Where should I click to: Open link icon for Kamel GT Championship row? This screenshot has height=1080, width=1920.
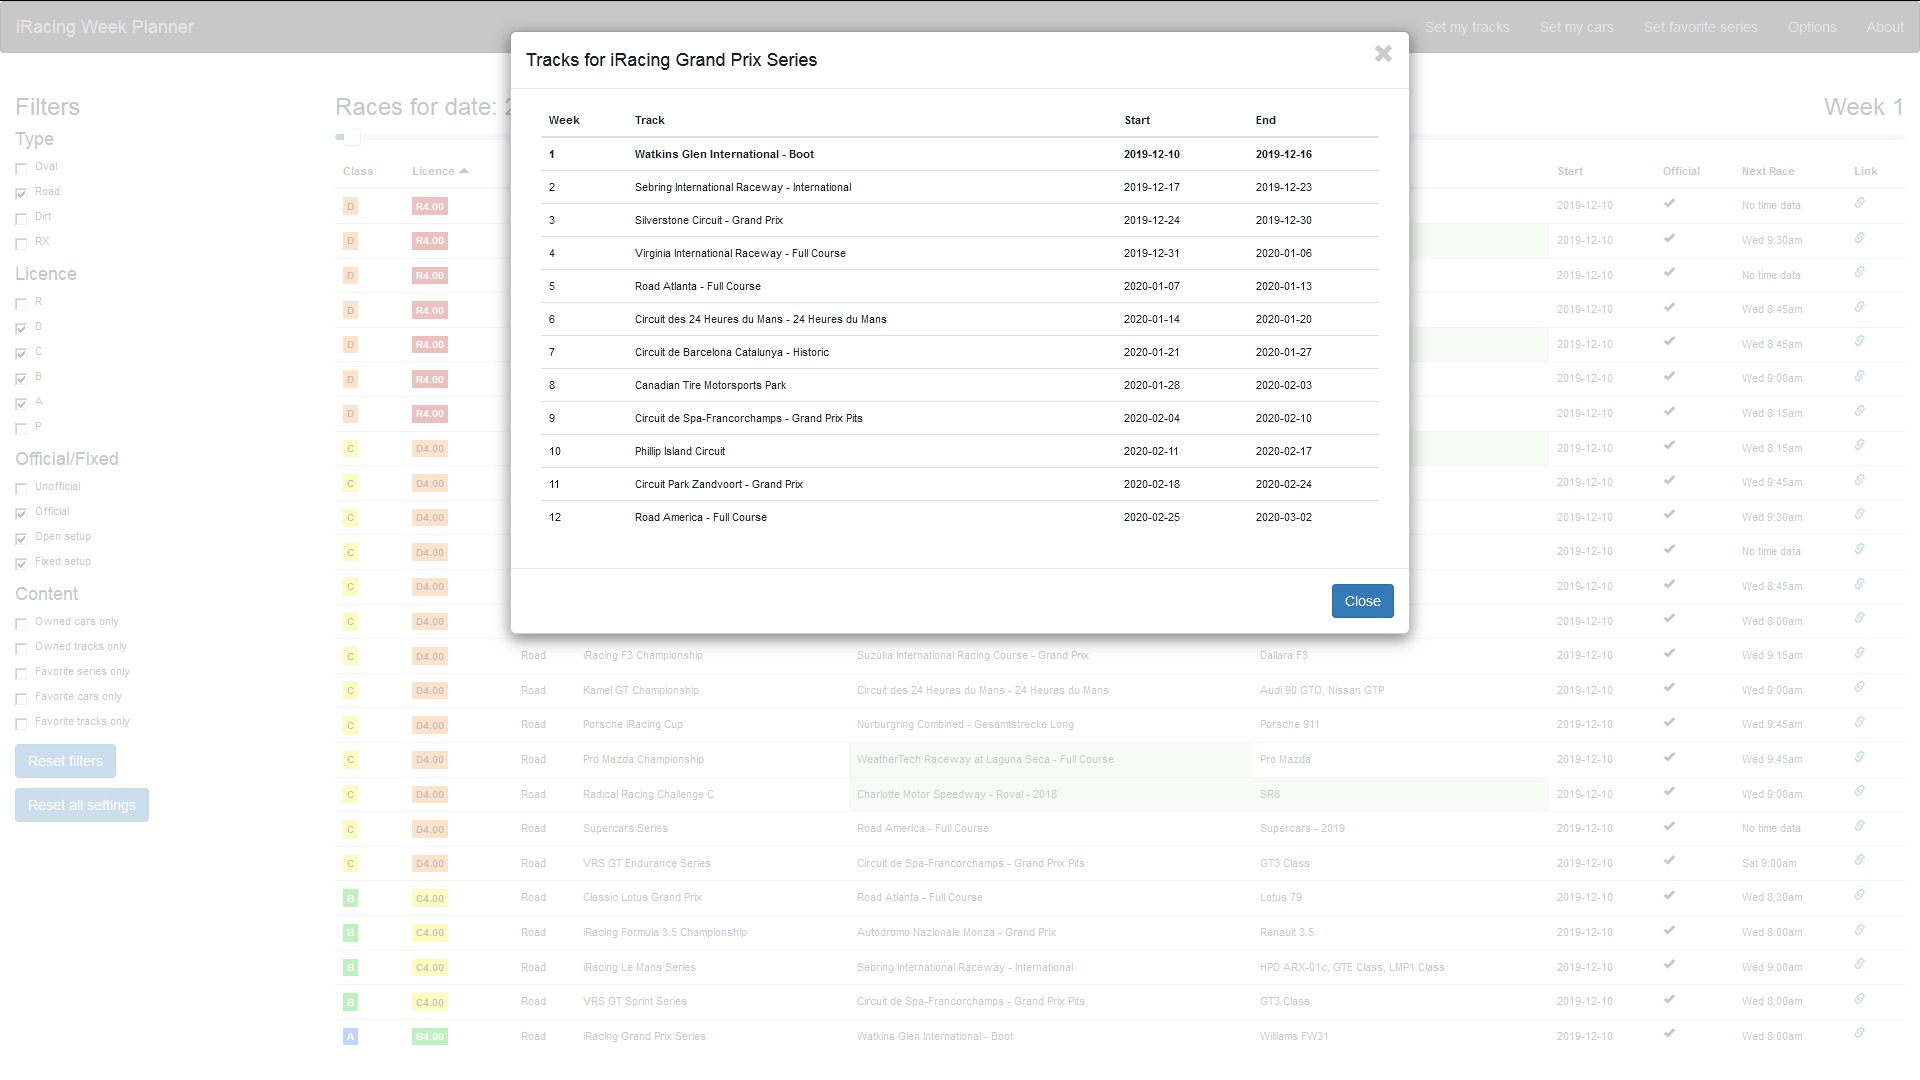click(x=1859, y=688)
